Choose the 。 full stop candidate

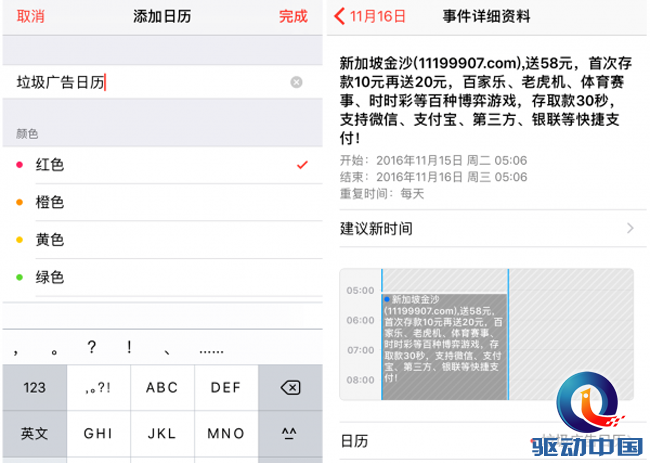pos(54,351)
